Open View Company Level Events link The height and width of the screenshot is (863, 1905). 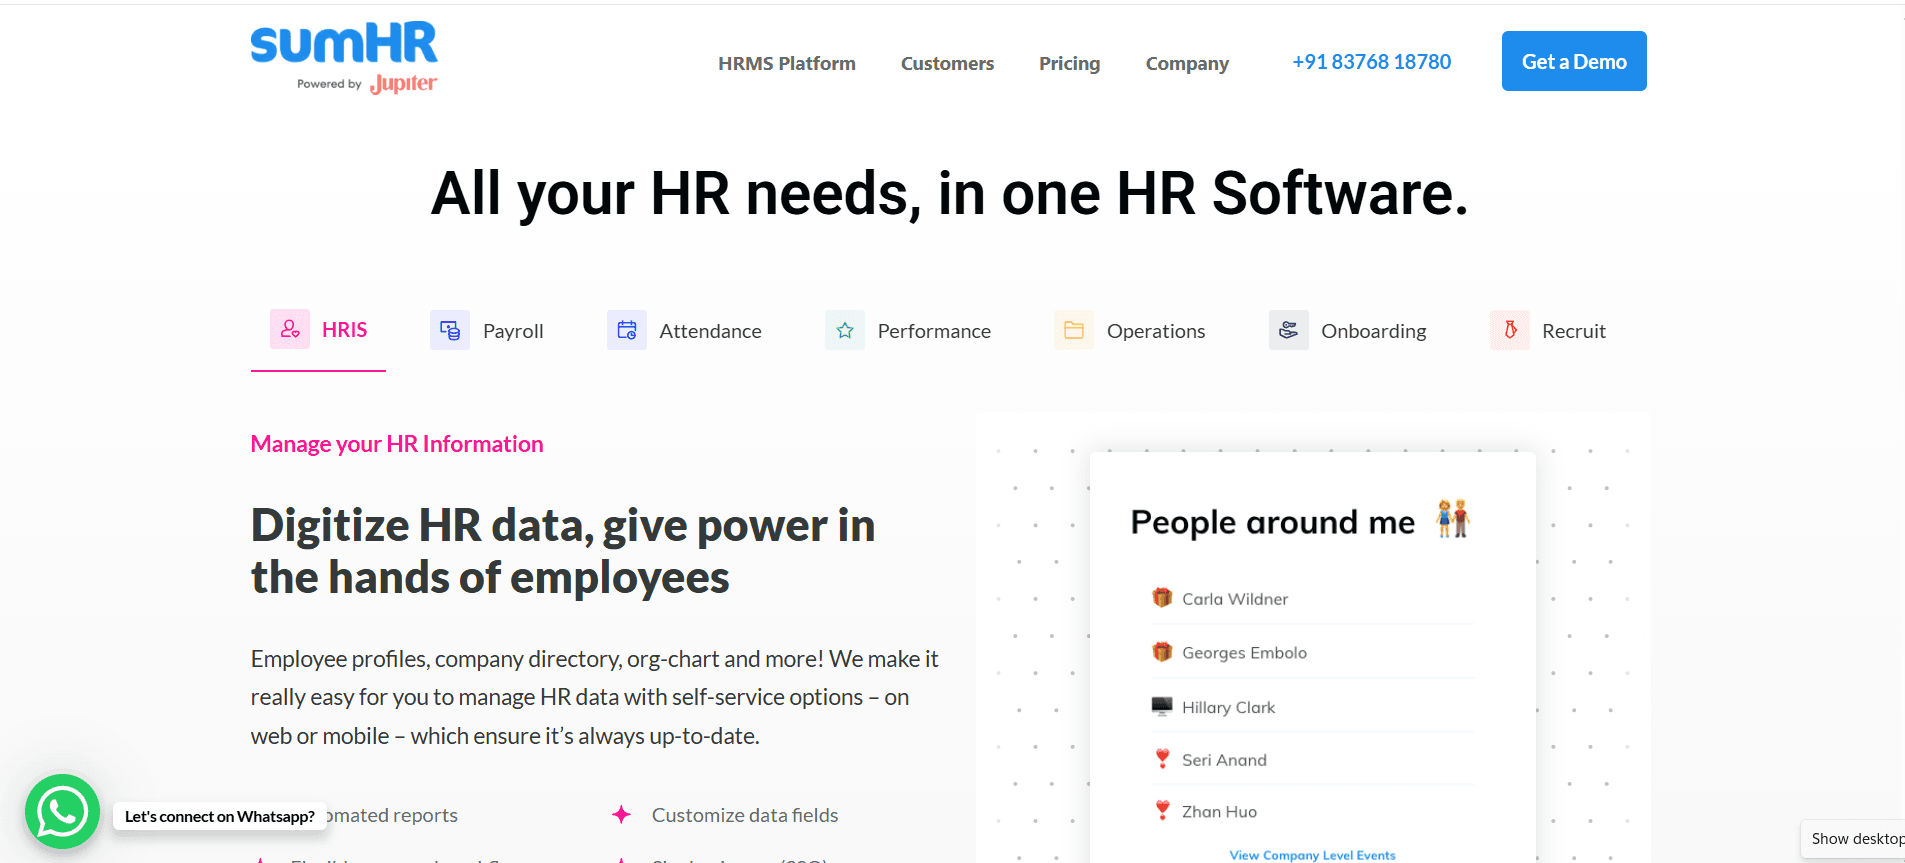click(1312, 855)
